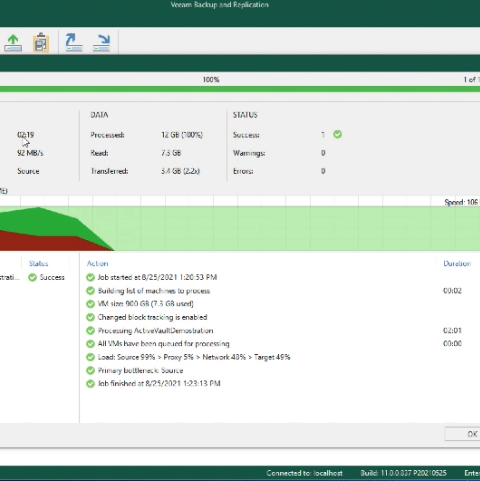Select 'VM size: 900 GB' log row
The width and height of the screenshot is (480, 481).
click(283, 304)
